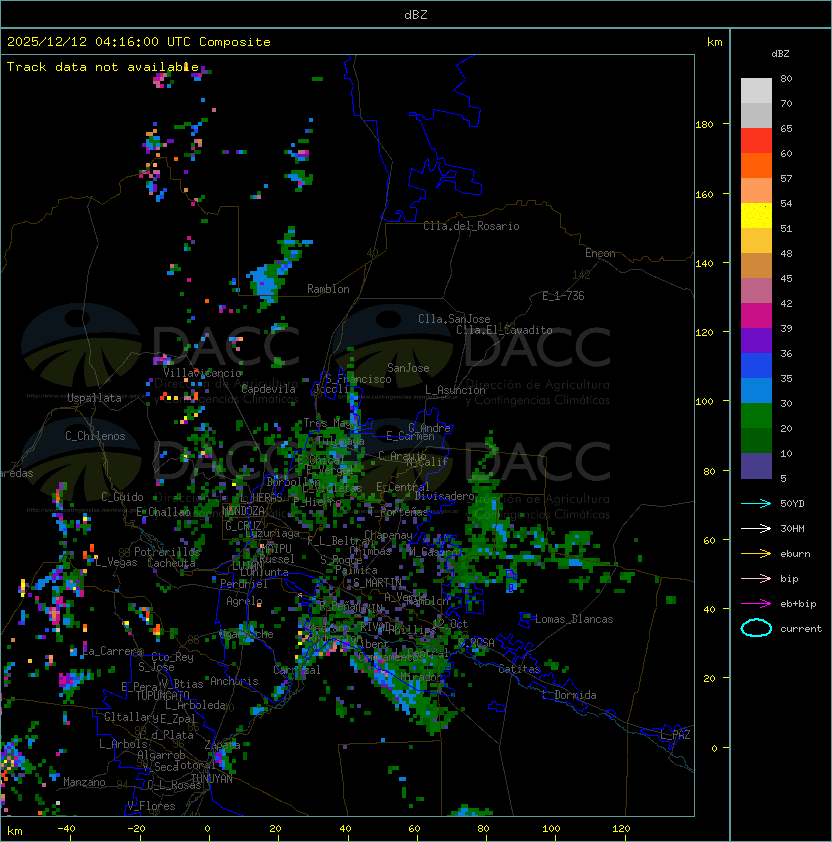Click the Agrelo place label
The height and width of the screenshot is (842, 832).
pyautogui.click(x=244, y=601)
